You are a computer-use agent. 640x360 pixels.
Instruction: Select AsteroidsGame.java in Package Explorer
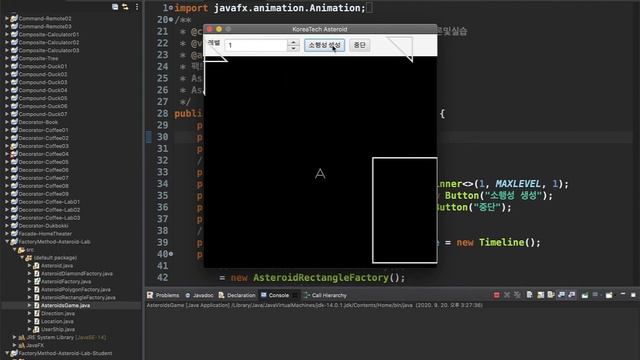point(65,306)
